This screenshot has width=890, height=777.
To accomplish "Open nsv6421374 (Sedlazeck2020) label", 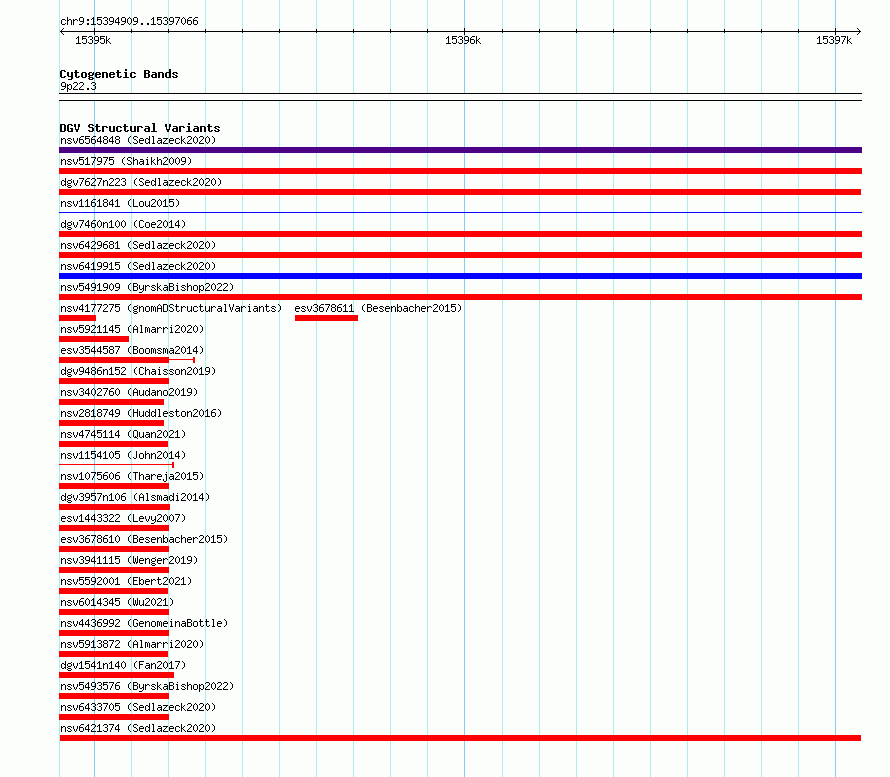I will pyautogui.click(x=138, y=728).
